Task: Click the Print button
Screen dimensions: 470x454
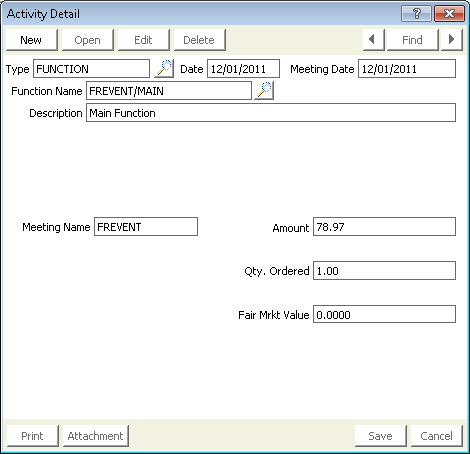Action: point(33,436)
